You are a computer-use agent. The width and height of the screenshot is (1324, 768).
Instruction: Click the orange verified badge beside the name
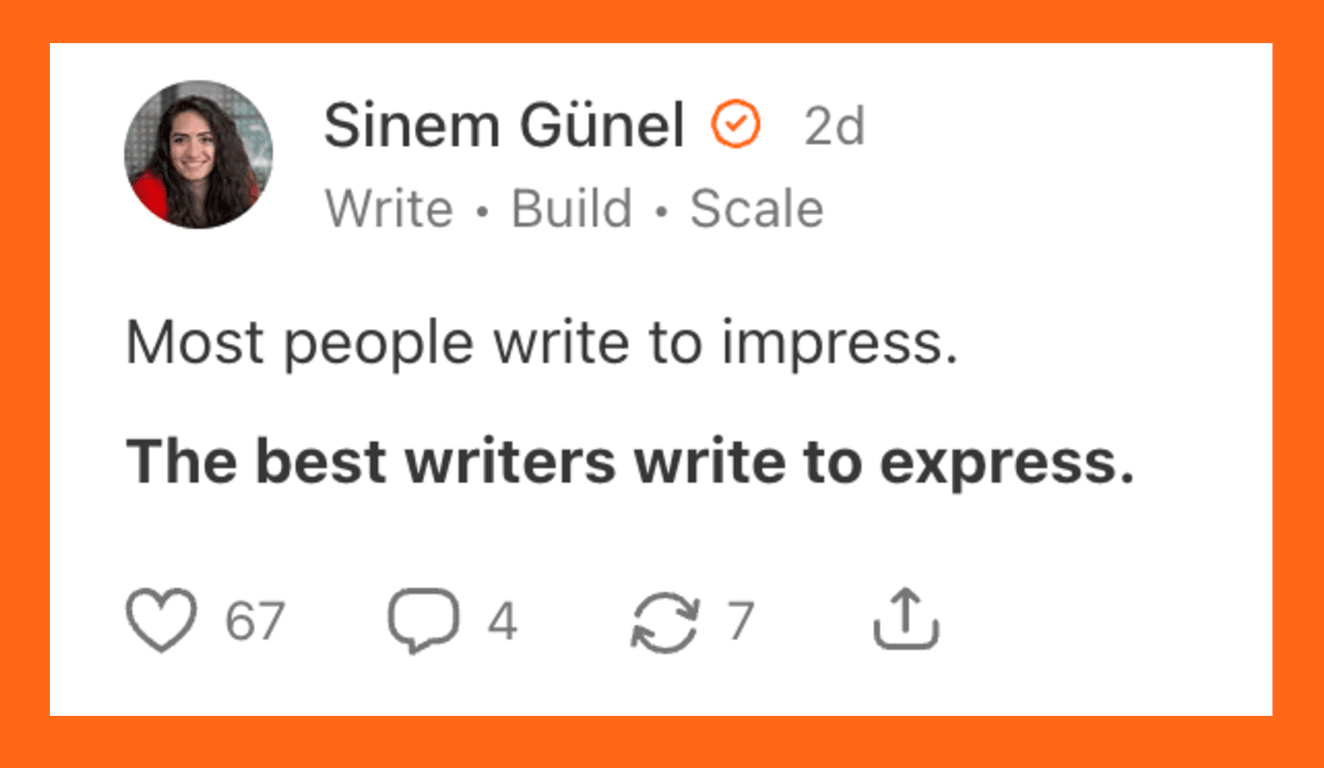pos(735,126)
